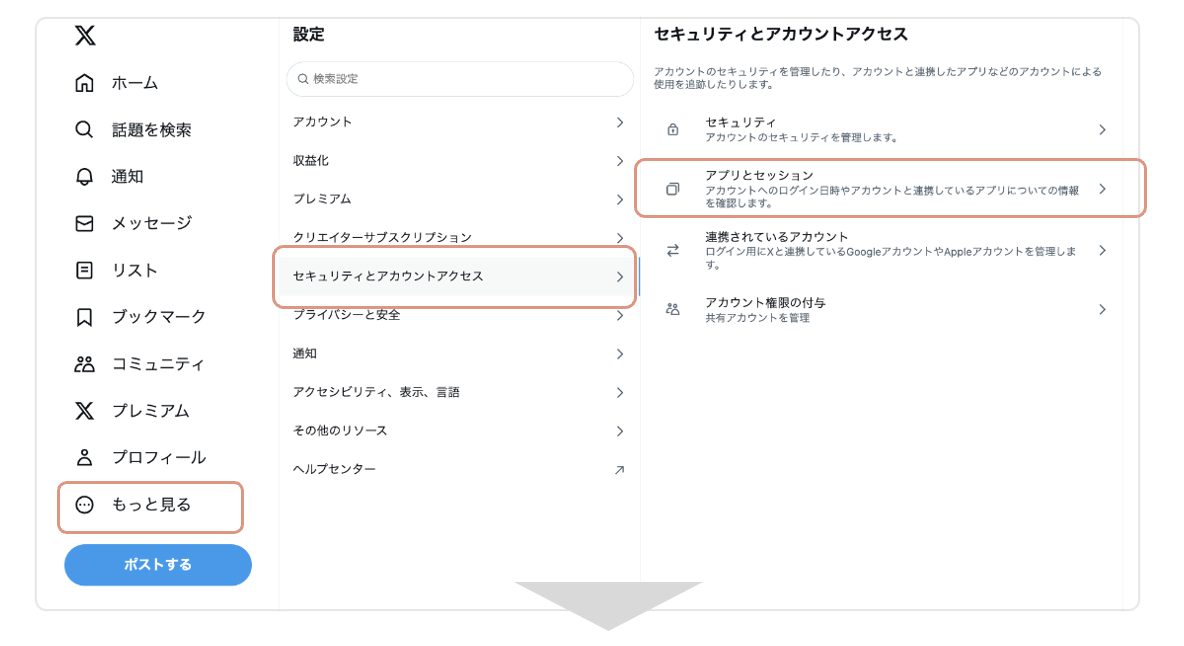Open the messages envelope icon (メッセージ)
Screen dimensions: 1184x646
click(85, 223)
